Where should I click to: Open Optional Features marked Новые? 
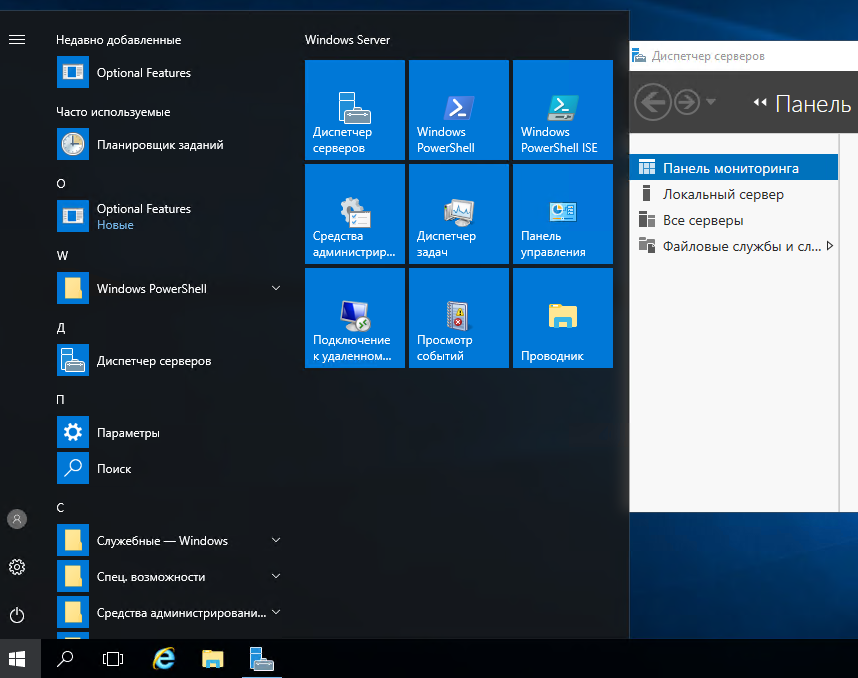(x=170, y=216)
